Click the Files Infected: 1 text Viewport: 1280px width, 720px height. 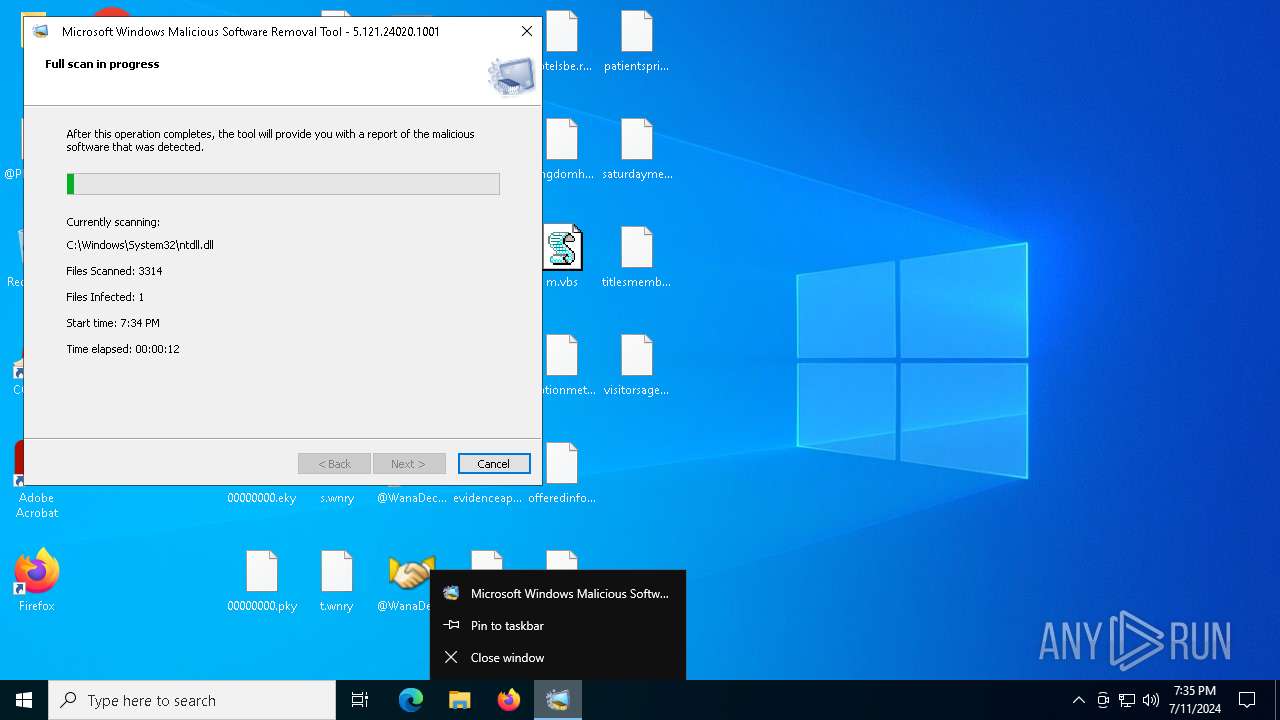(x=105, y=297)
